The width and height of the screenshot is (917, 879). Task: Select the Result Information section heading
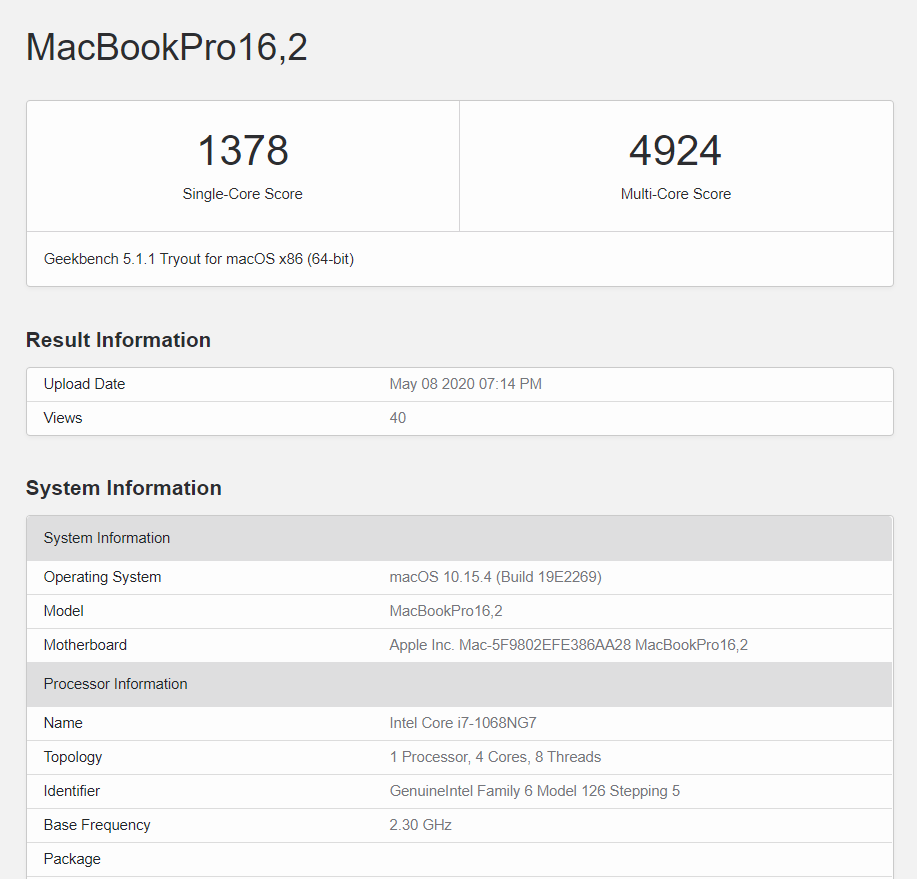pos(118,340)
